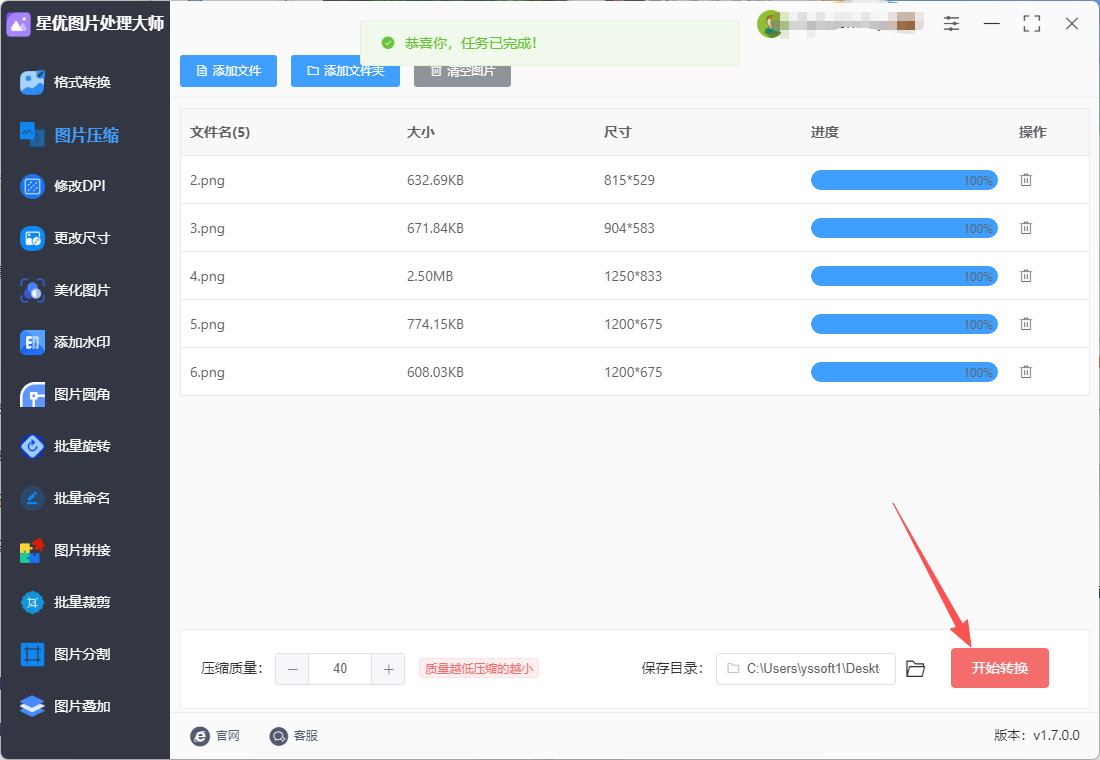
Task: Select the 2.png file name
Action: click(x=207, y=180)
